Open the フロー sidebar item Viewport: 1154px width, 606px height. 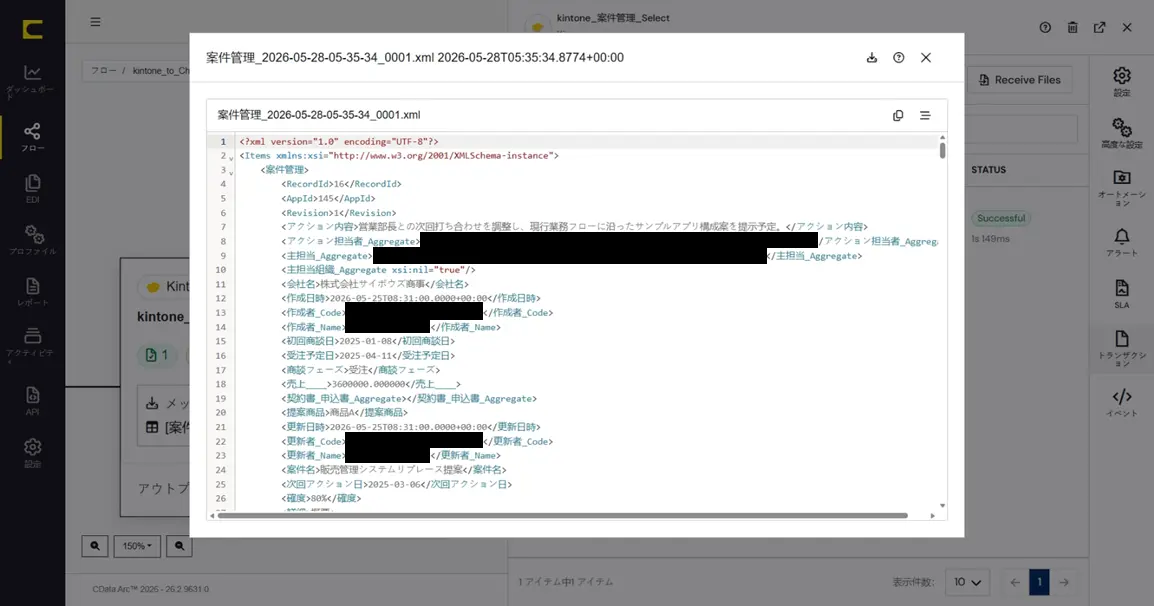coord(32,137)
